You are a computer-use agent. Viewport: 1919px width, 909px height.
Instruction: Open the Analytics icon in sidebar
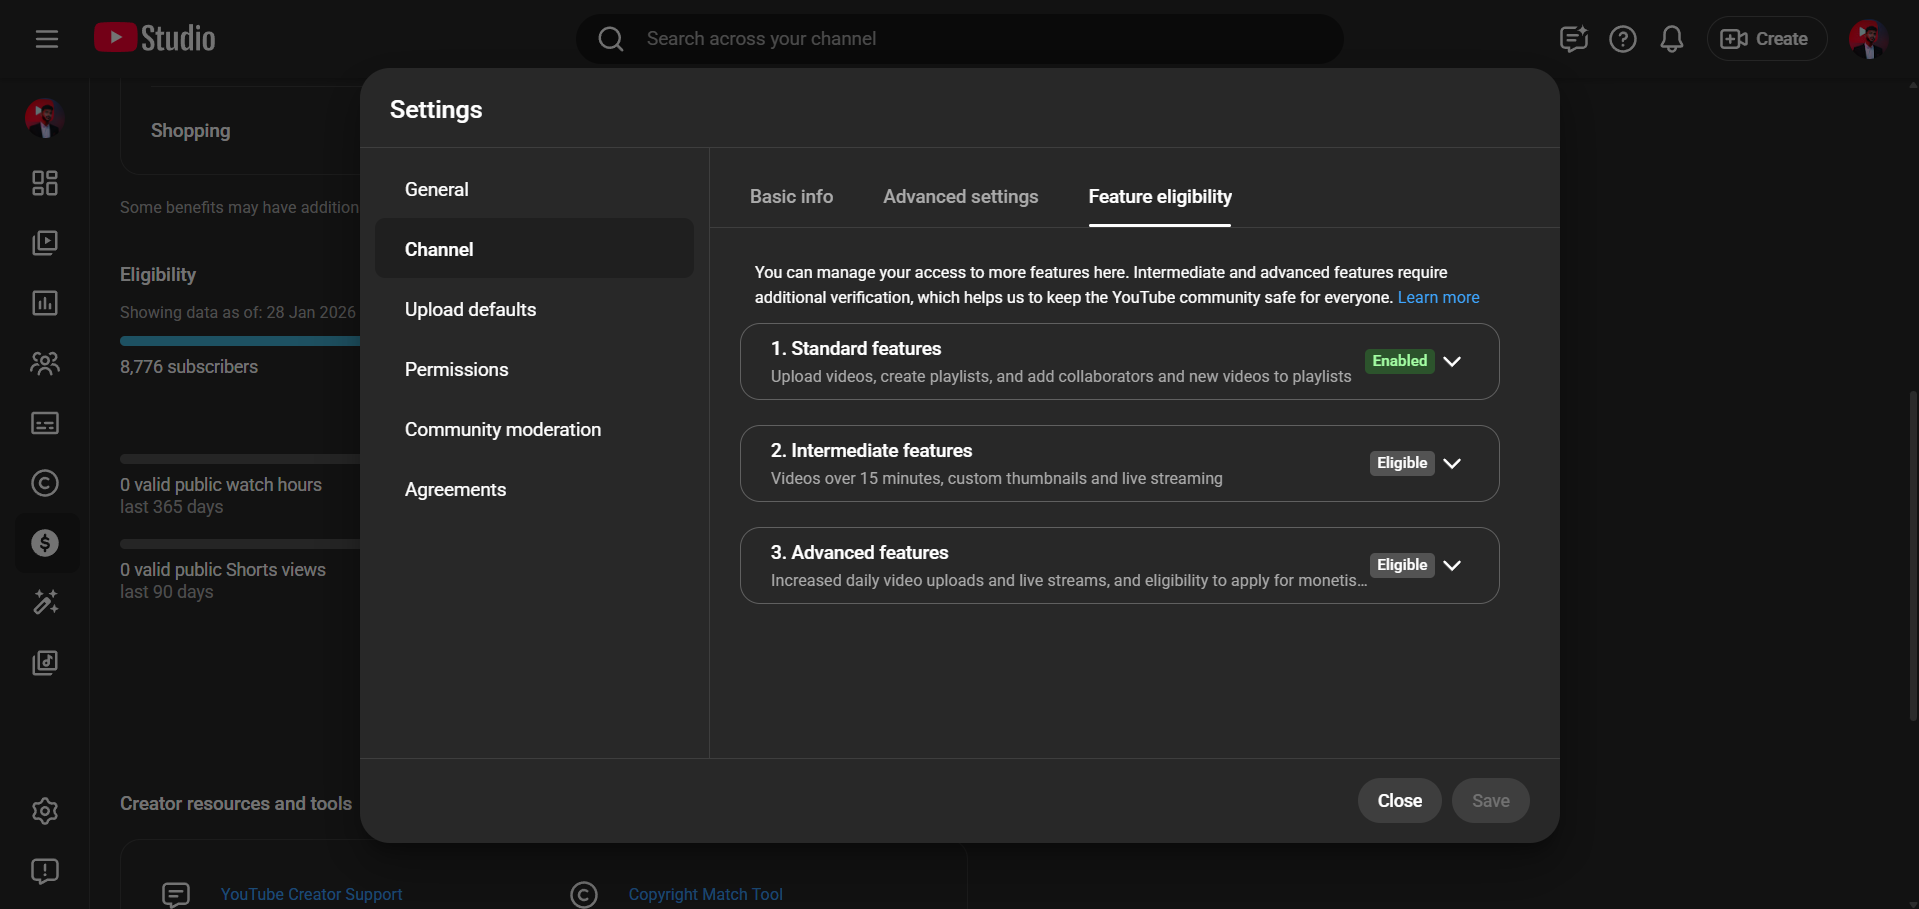[x=45, y=303]
